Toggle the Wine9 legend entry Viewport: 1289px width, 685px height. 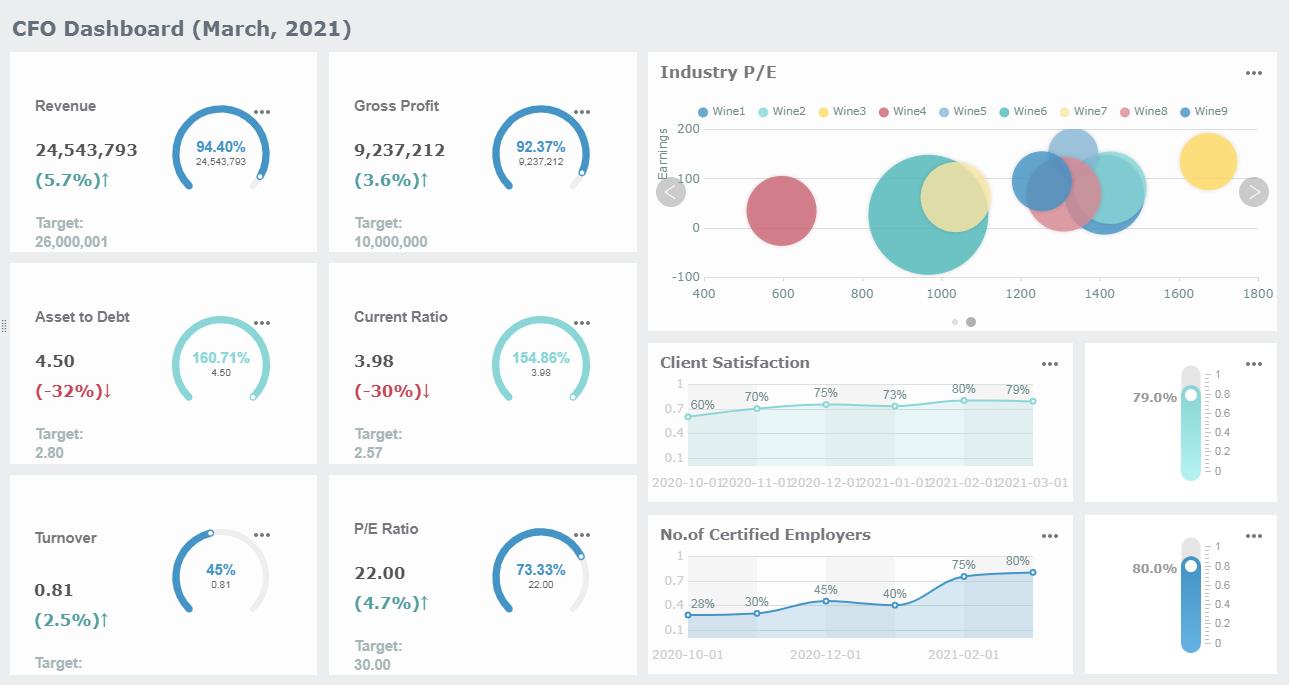tap(1203, 111)
